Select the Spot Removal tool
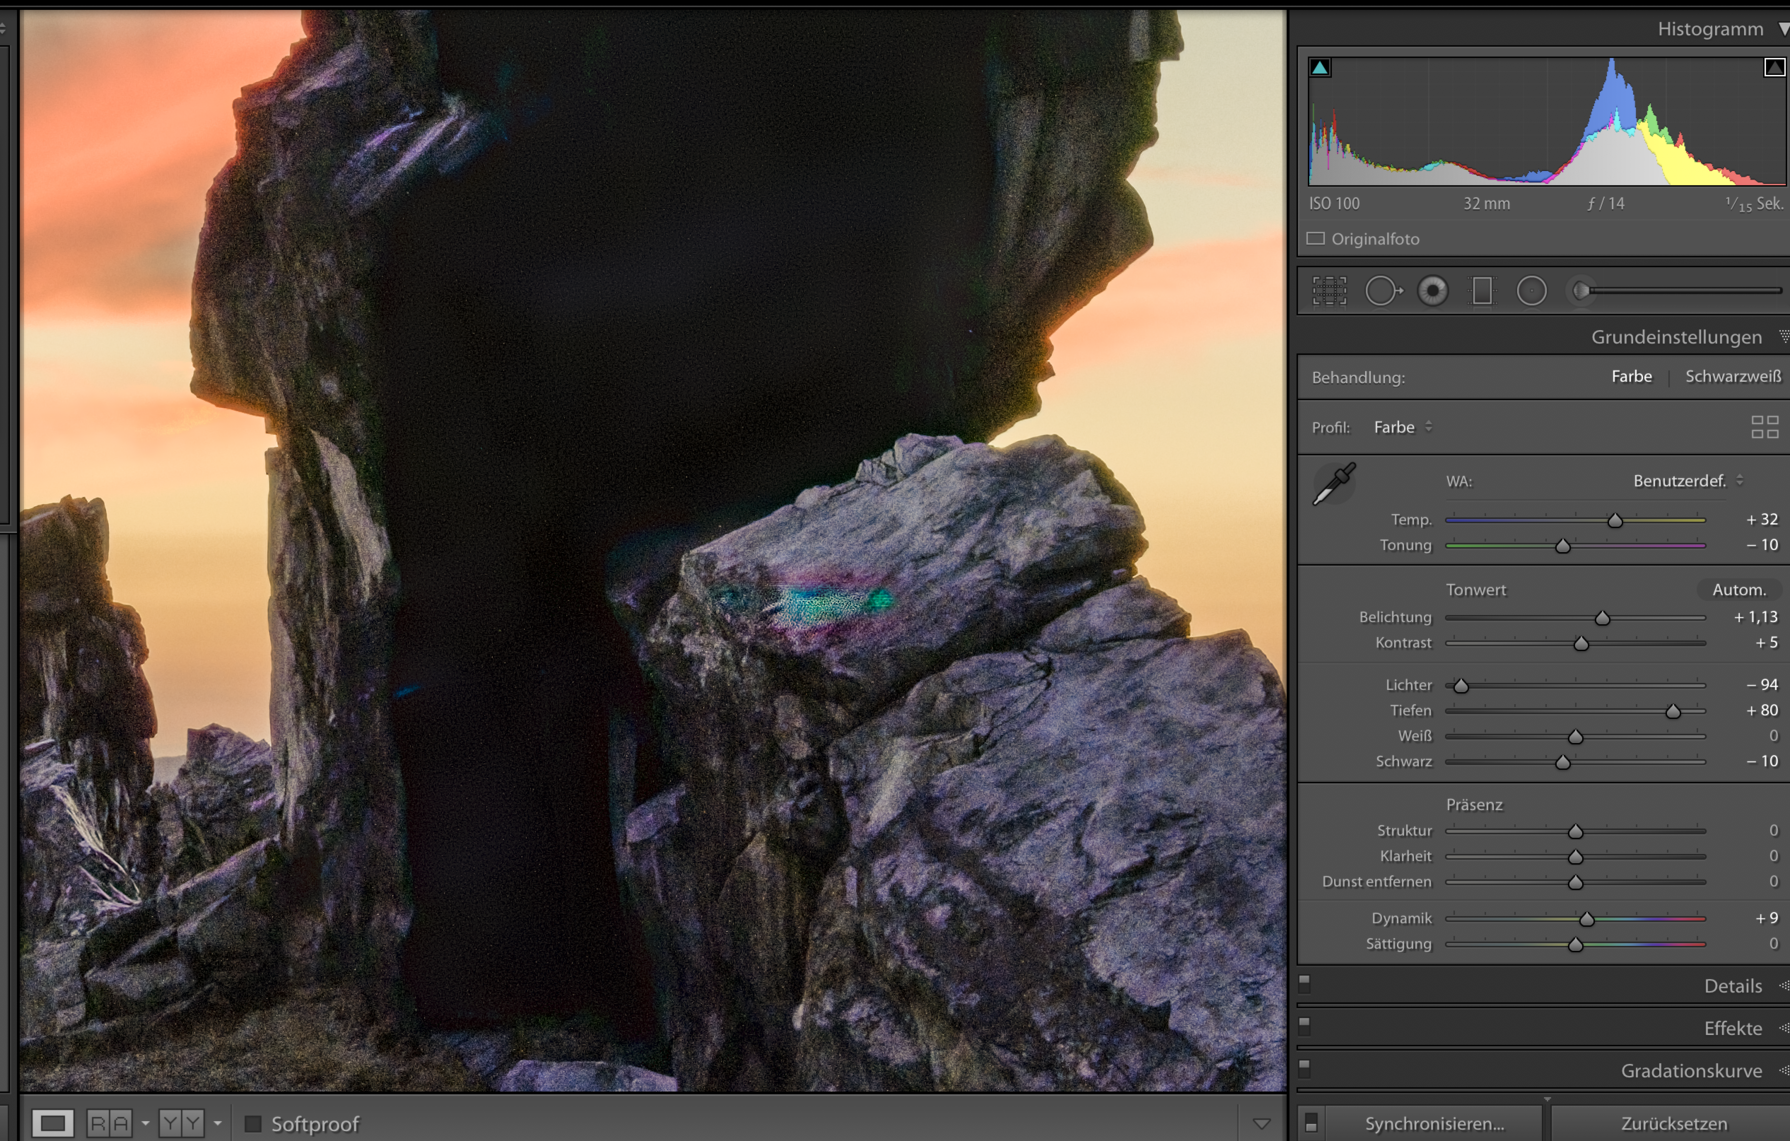Screen dimensions: 1790x1141 point(1384,291)
